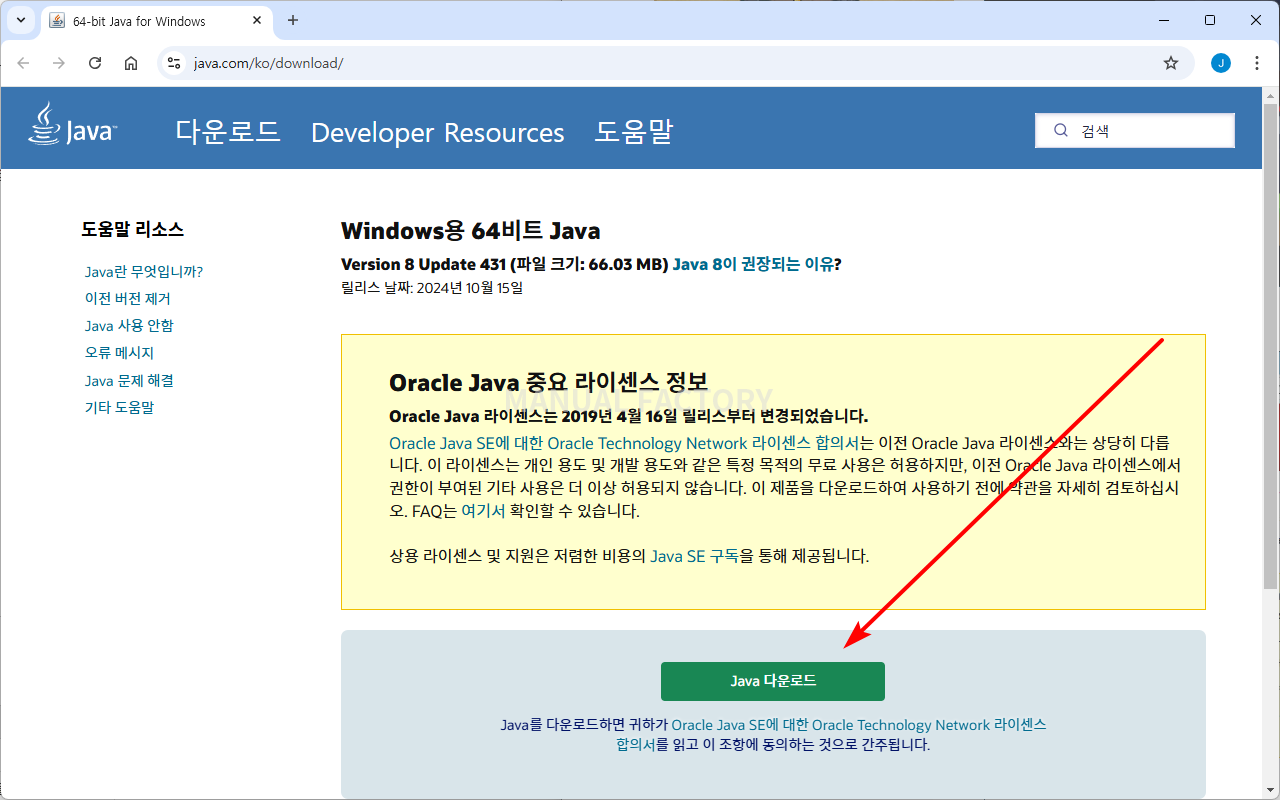The height and width of the screenshot is (800, 1280).
Task: Open Oracle Technology Network 라이센스 합의서 link in yellow box
Action: [625, 443]
